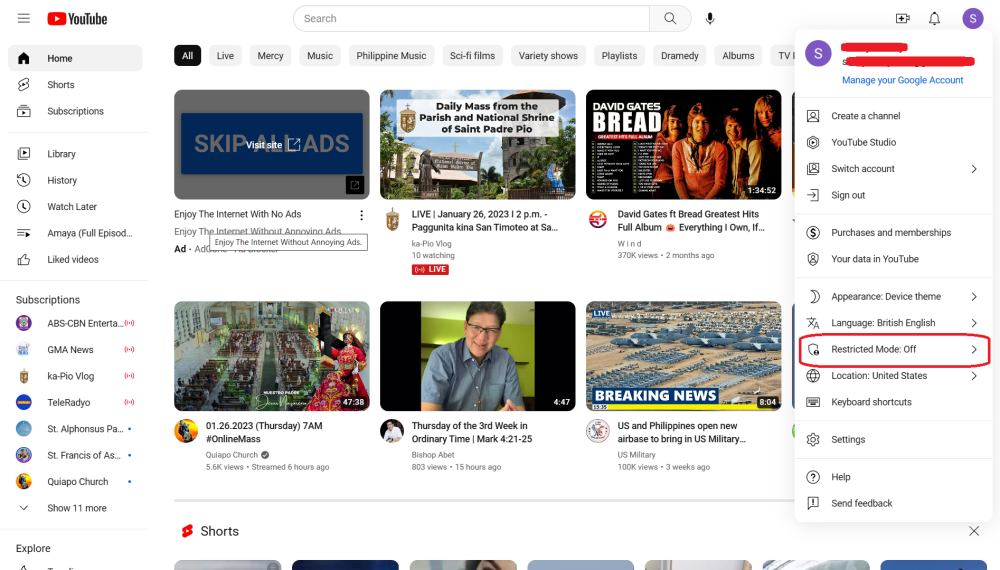Open TeleRadyo subscription channel
1000x570 pixels.
pyautogui.click(x=75, y=402)
